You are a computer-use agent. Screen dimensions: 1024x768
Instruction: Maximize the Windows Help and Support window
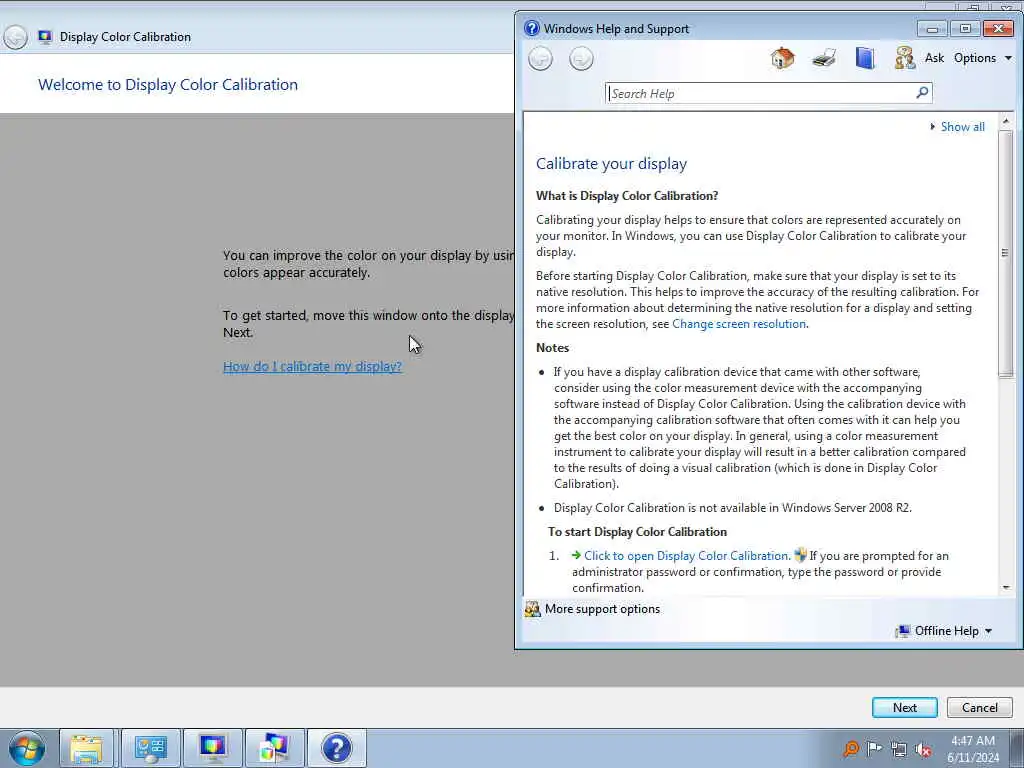pos(965,28)
